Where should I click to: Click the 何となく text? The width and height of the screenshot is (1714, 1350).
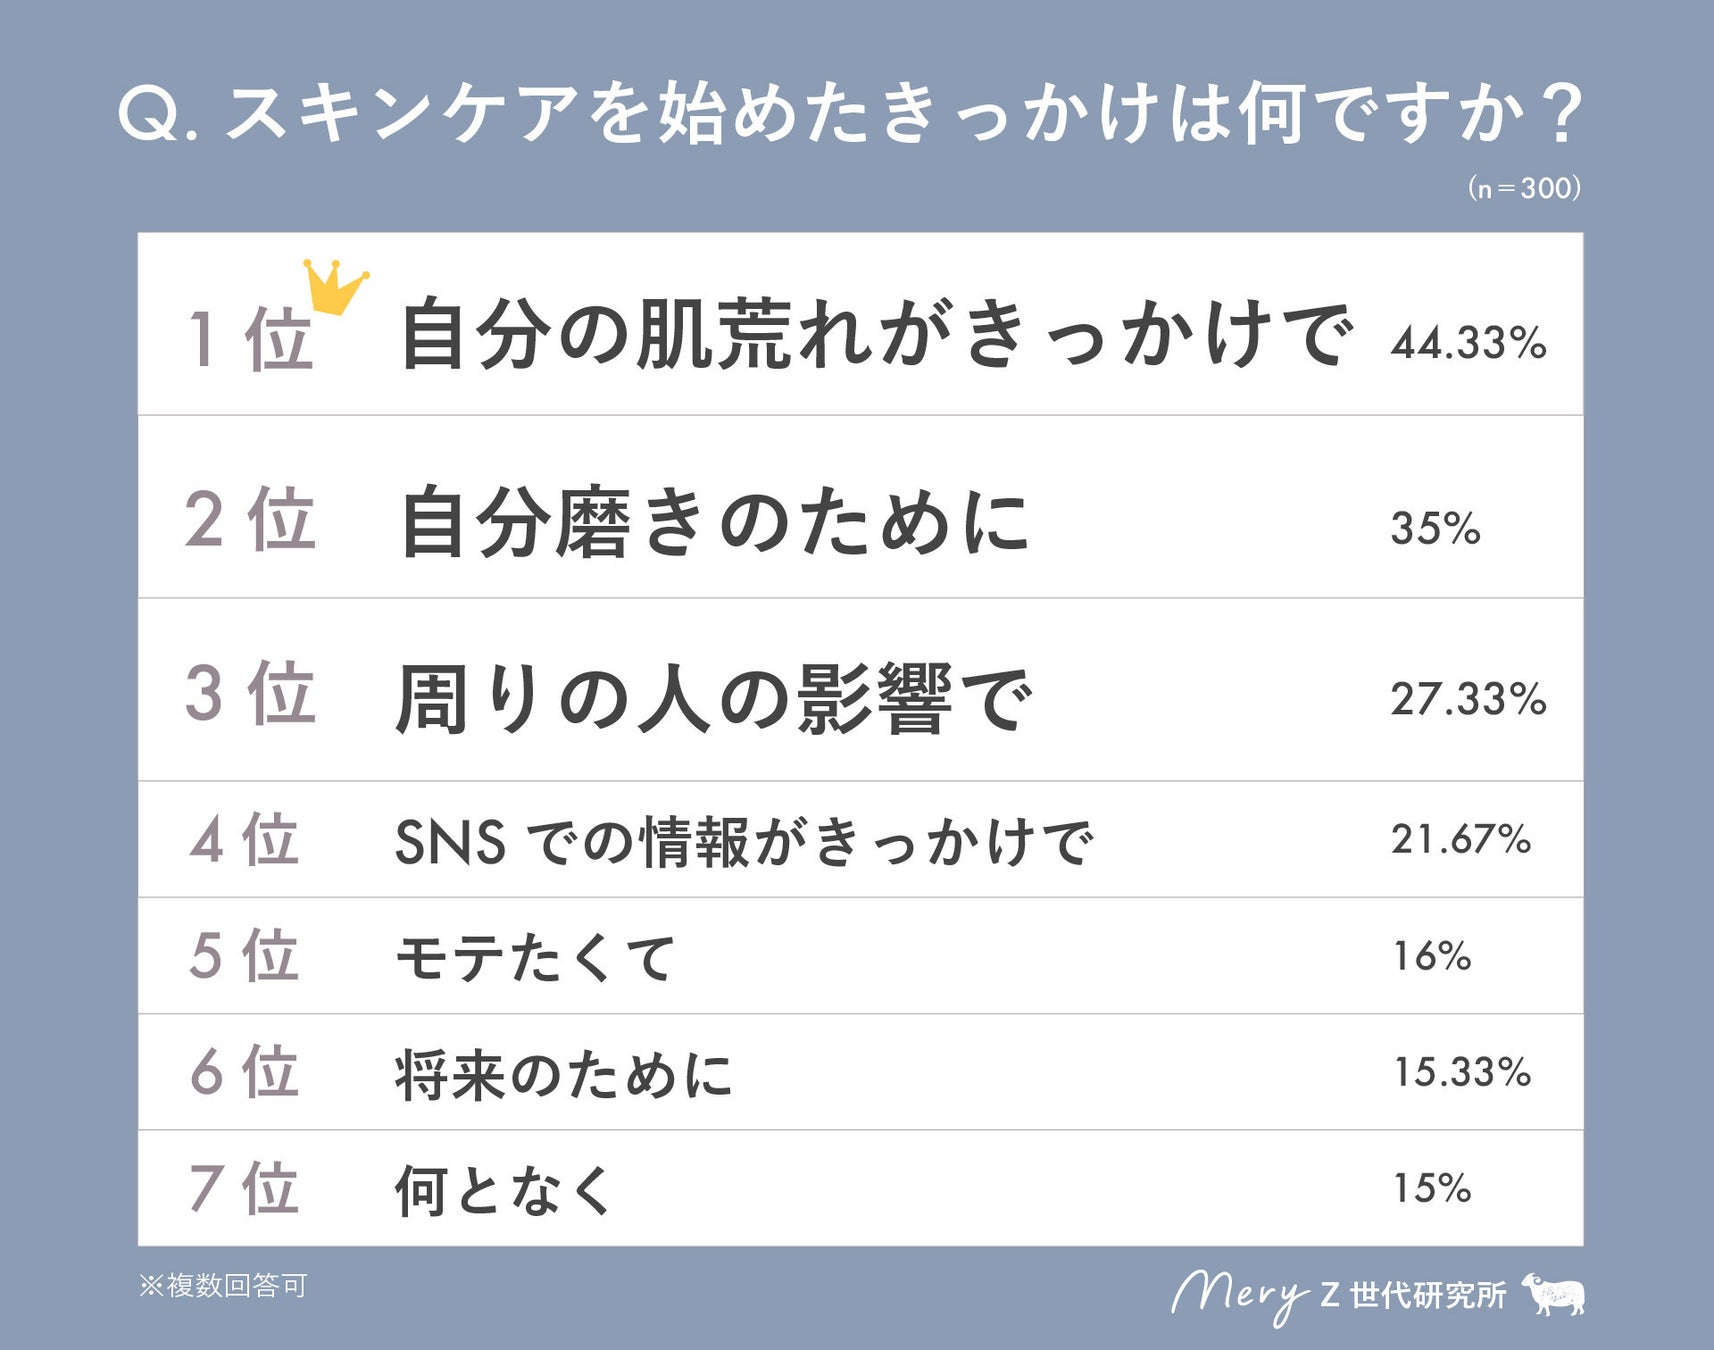504,1190
